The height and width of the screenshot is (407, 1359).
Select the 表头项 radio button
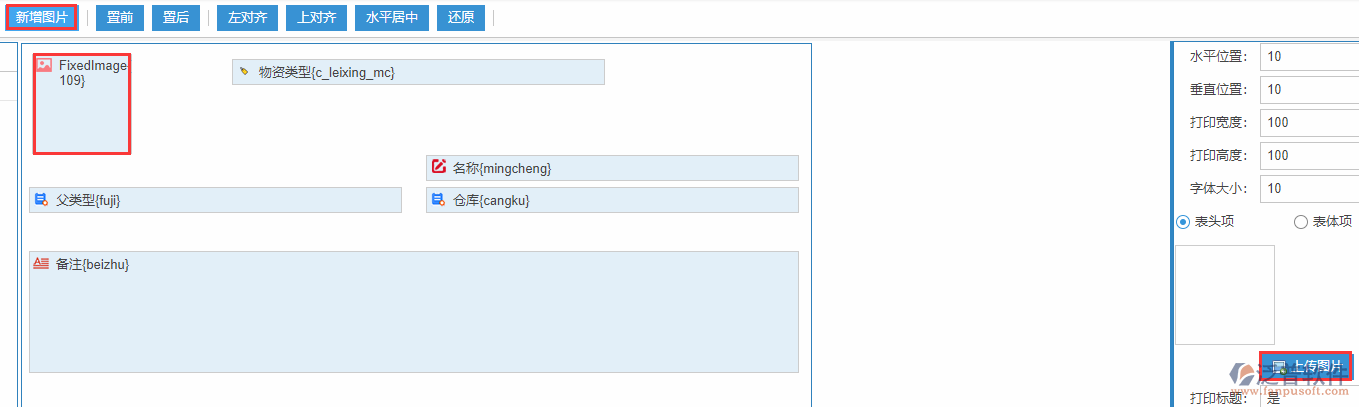1183,222
